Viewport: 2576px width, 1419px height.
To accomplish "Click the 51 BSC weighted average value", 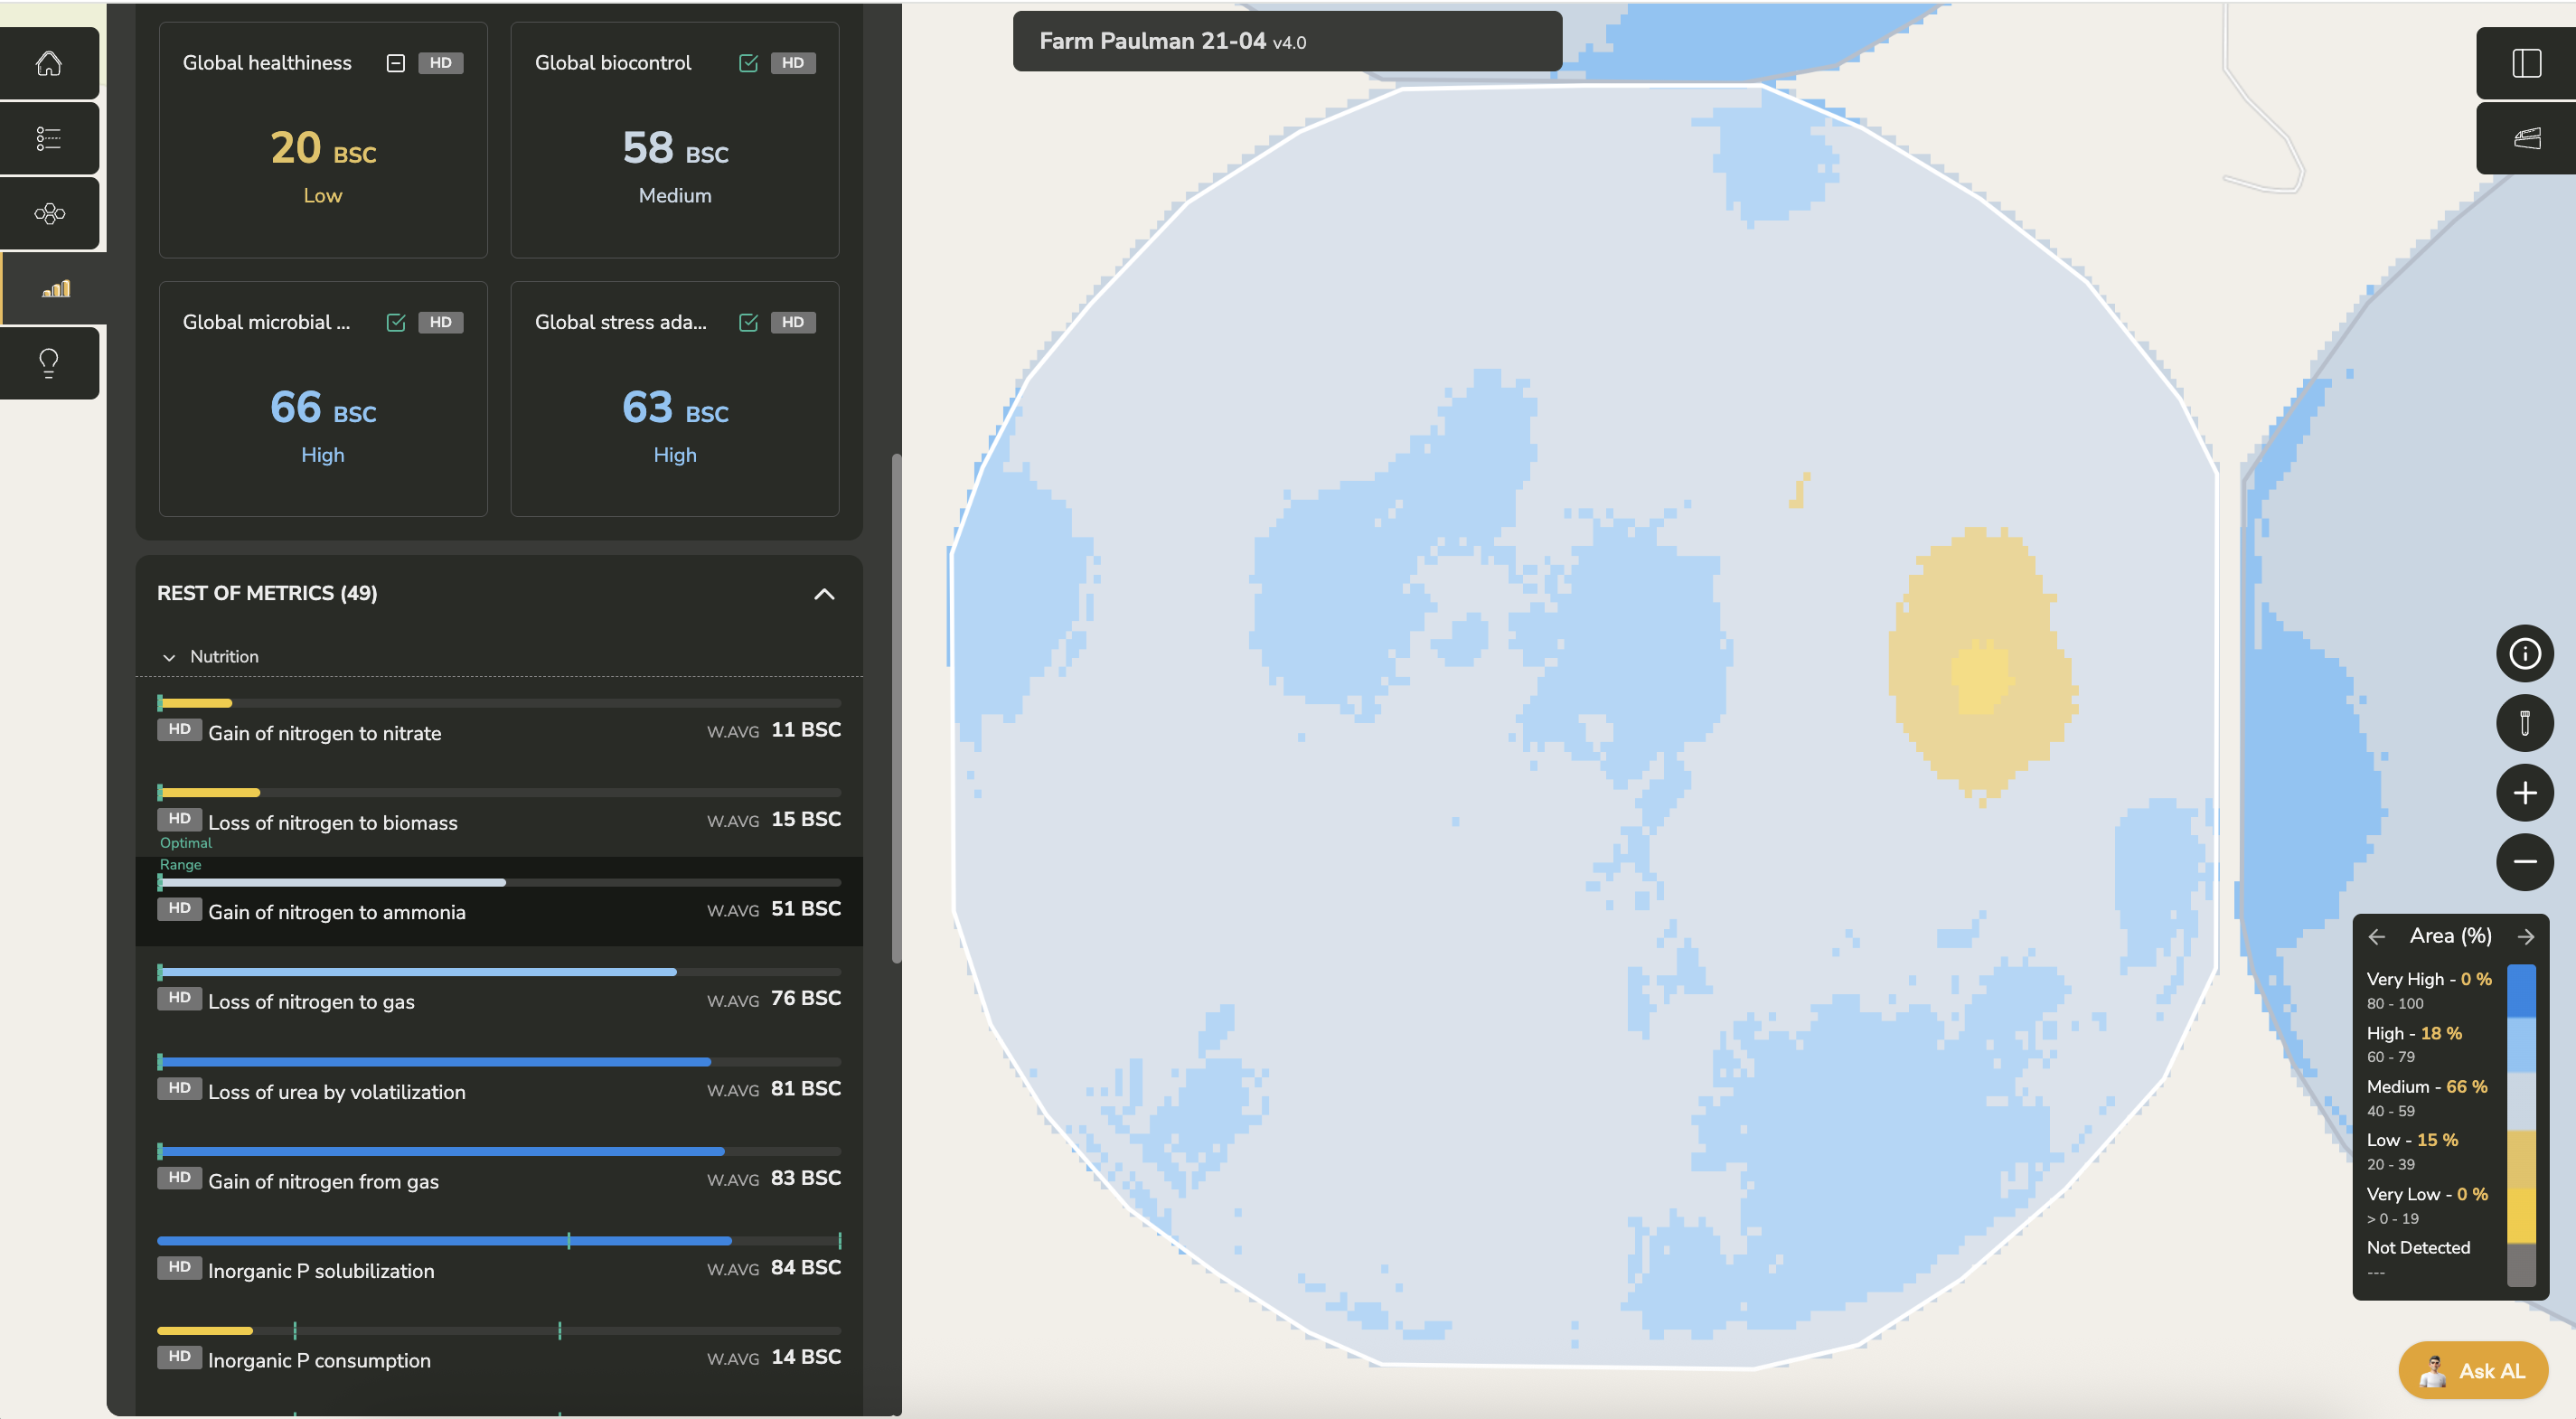I will pos(805,909).
